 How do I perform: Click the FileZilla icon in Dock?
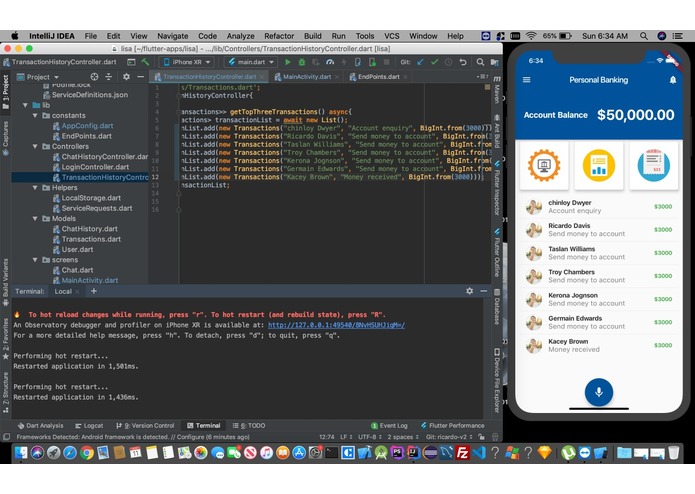462,453
